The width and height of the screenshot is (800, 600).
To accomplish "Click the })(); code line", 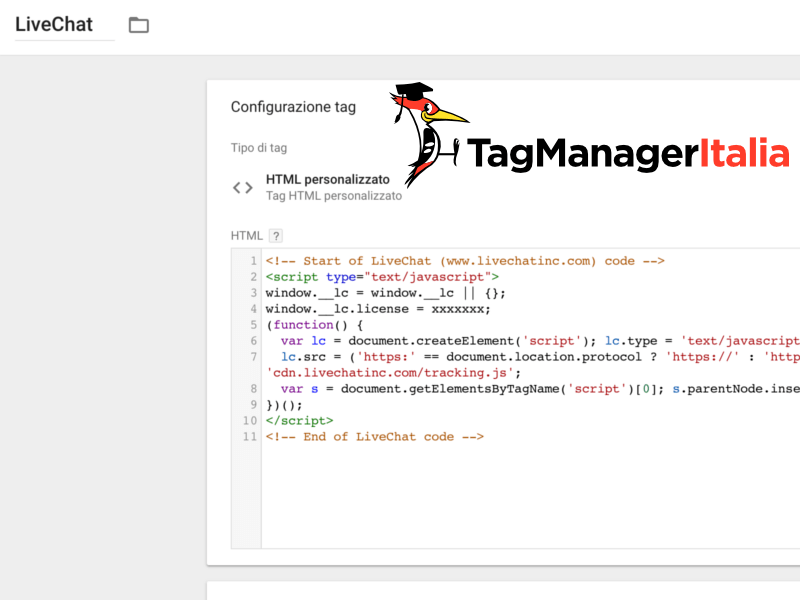I will pyautogui.click(x=284, y=405).
